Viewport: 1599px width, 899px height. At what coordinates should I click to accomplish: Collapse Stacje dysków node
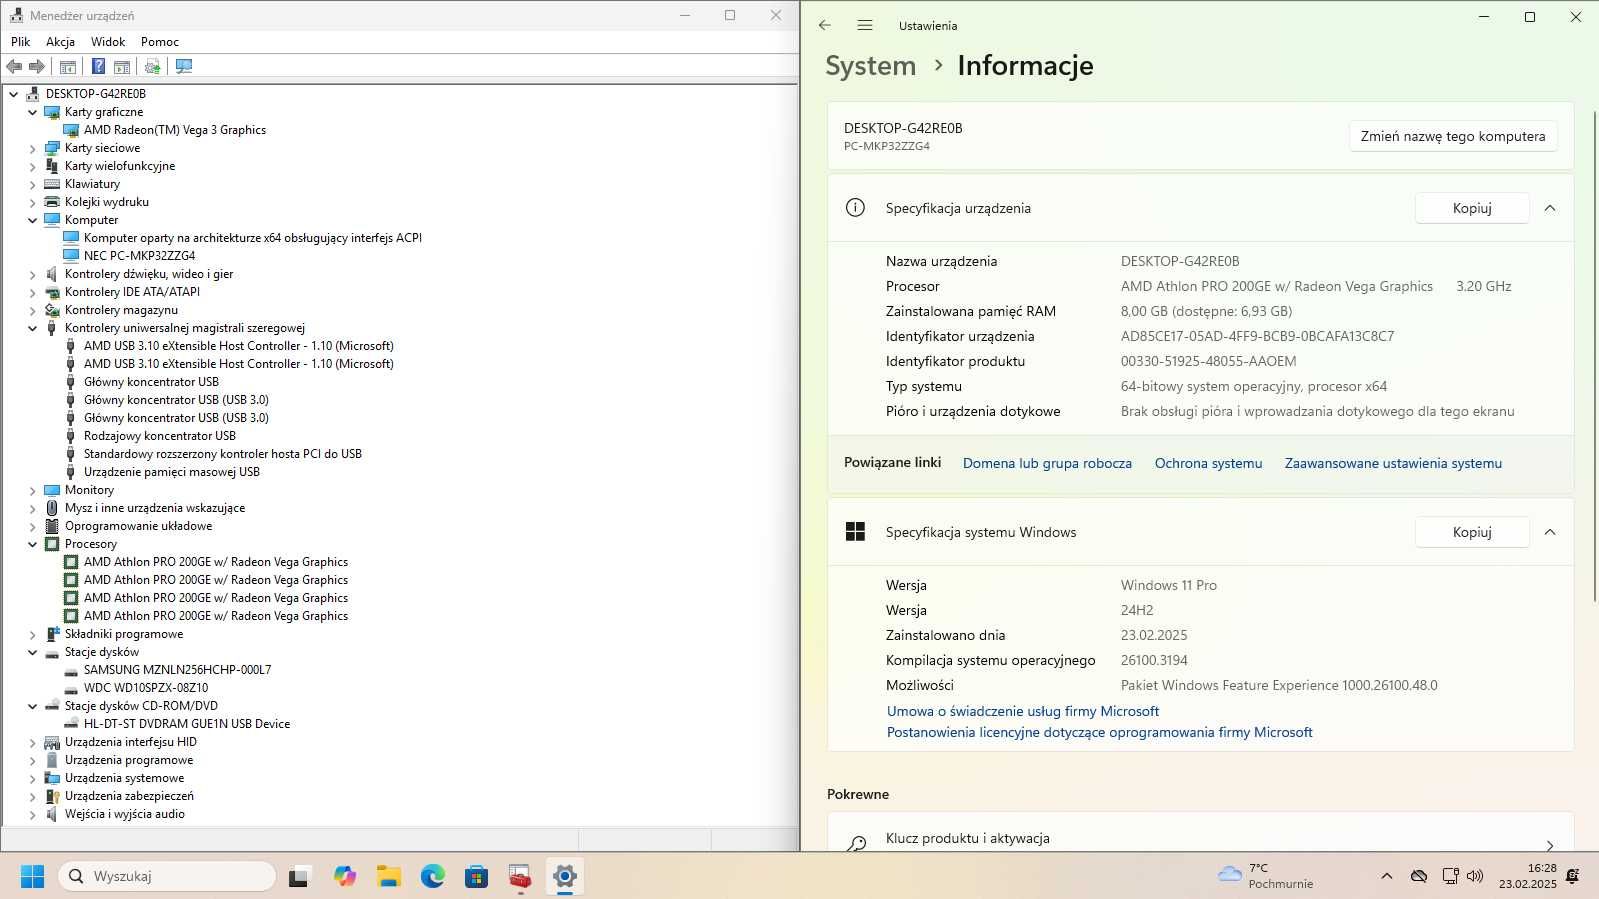coord(33,652)
